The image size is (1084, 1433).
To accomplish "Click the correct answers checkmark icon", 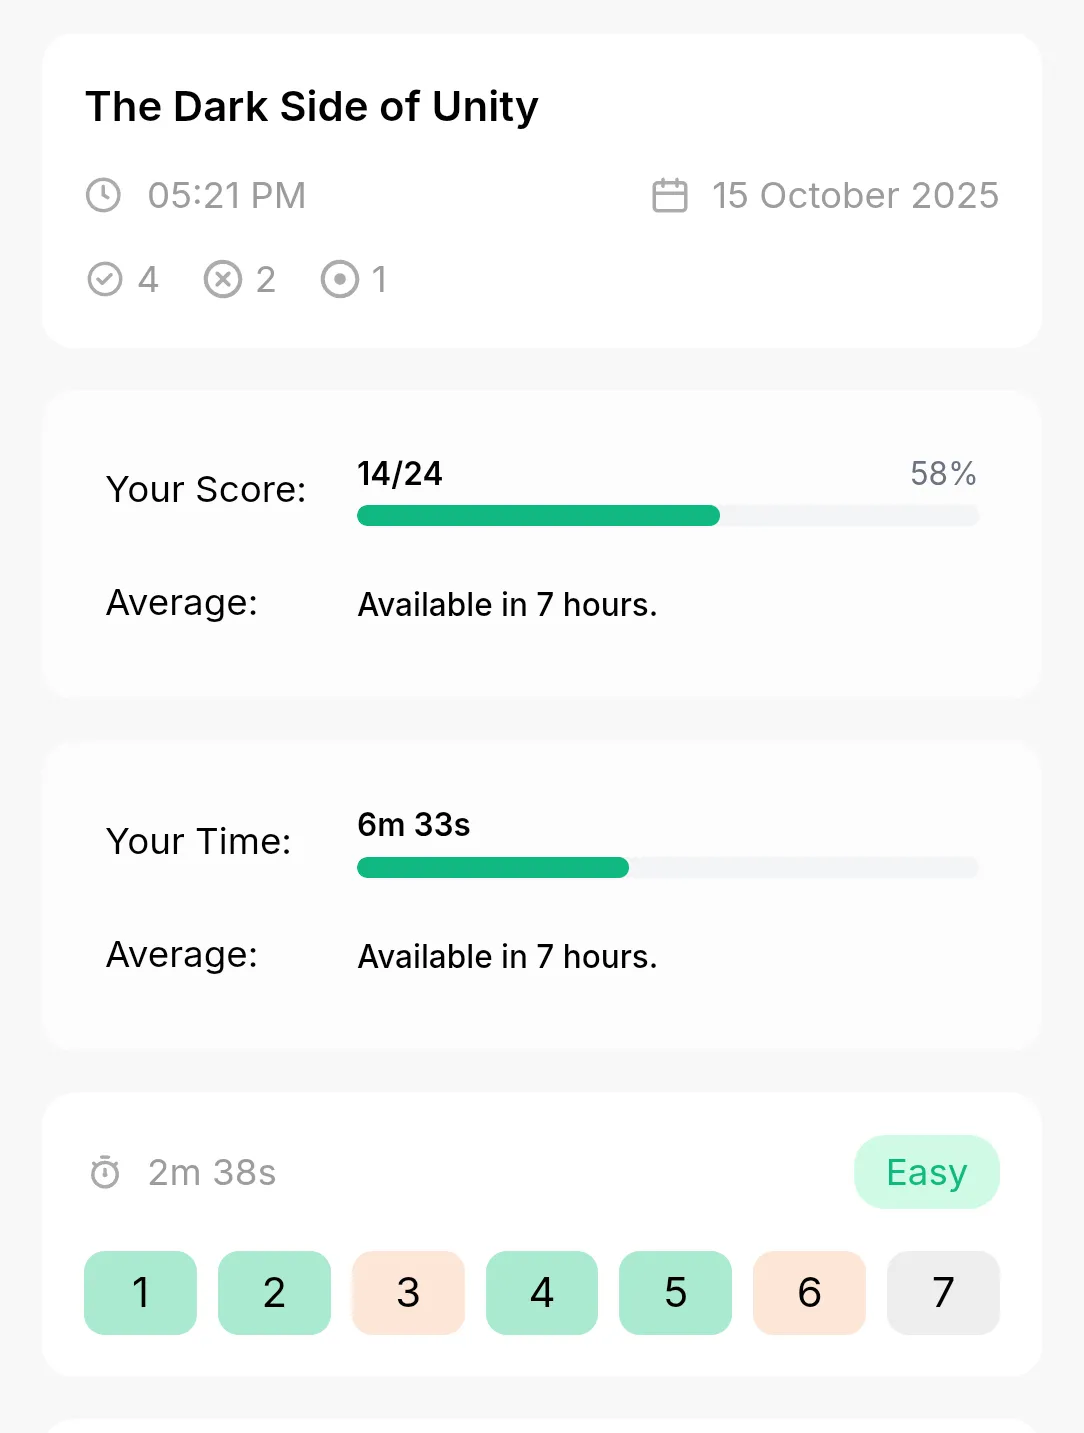I will 105,280.
